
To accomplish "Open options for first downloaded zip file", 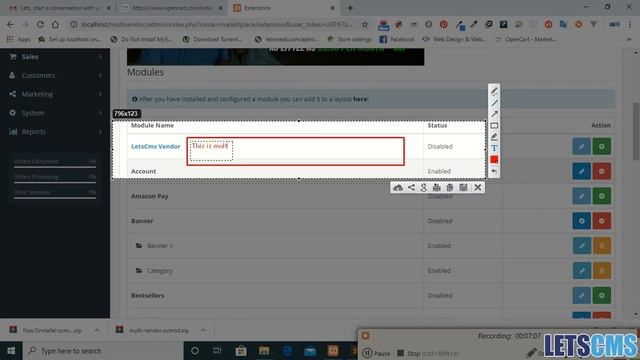I will point(97,330).
